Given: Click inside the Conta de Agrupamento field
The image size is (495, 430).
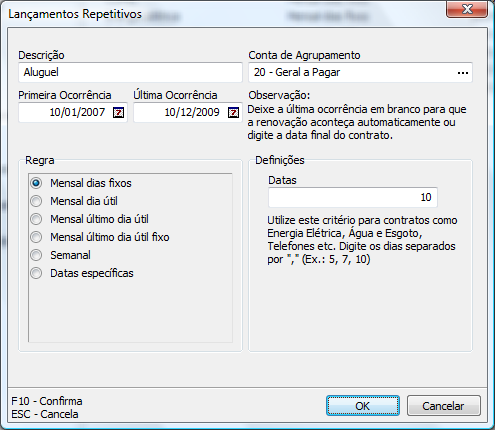Looking at the screenshot, I should 353,72.
